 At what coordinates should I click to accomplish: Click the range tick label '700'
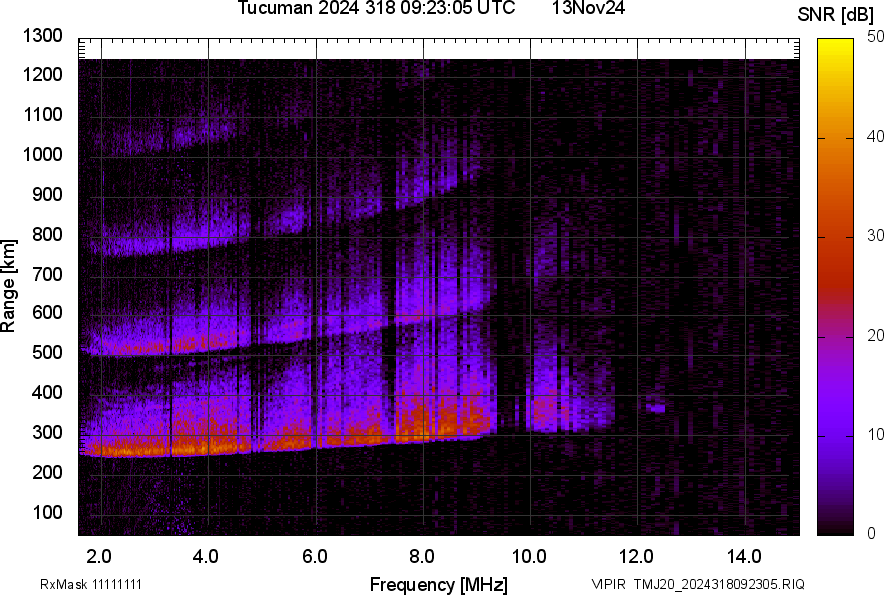[x=47, y=274]
